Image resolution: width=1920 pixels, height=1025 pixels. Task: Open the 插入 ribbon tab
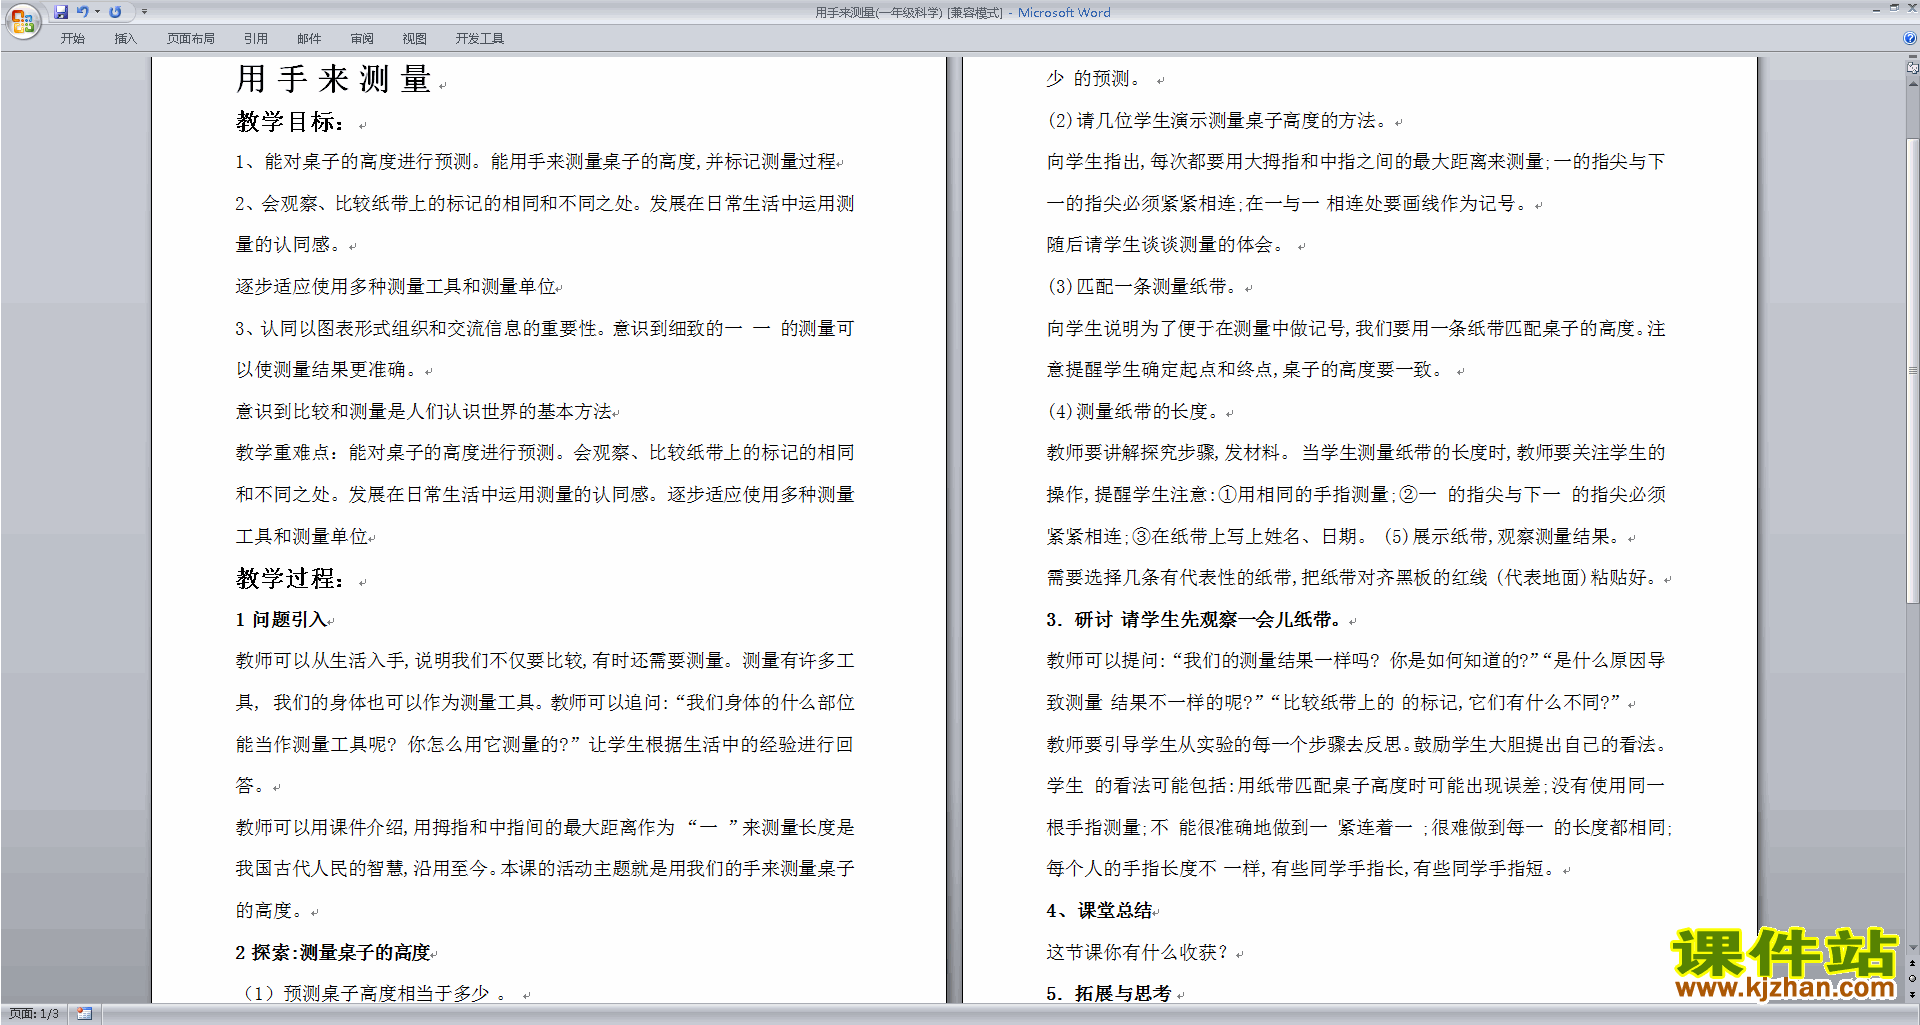[x=125, y=39]
